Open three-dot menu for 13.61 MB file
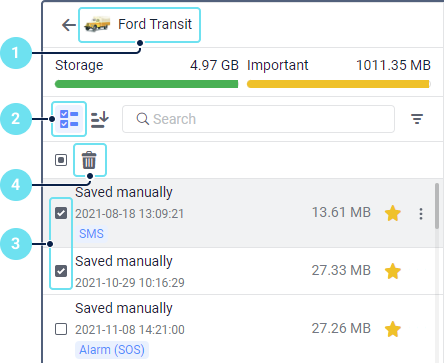The width and height of the screenshot is (444, 363). [421, 214]
